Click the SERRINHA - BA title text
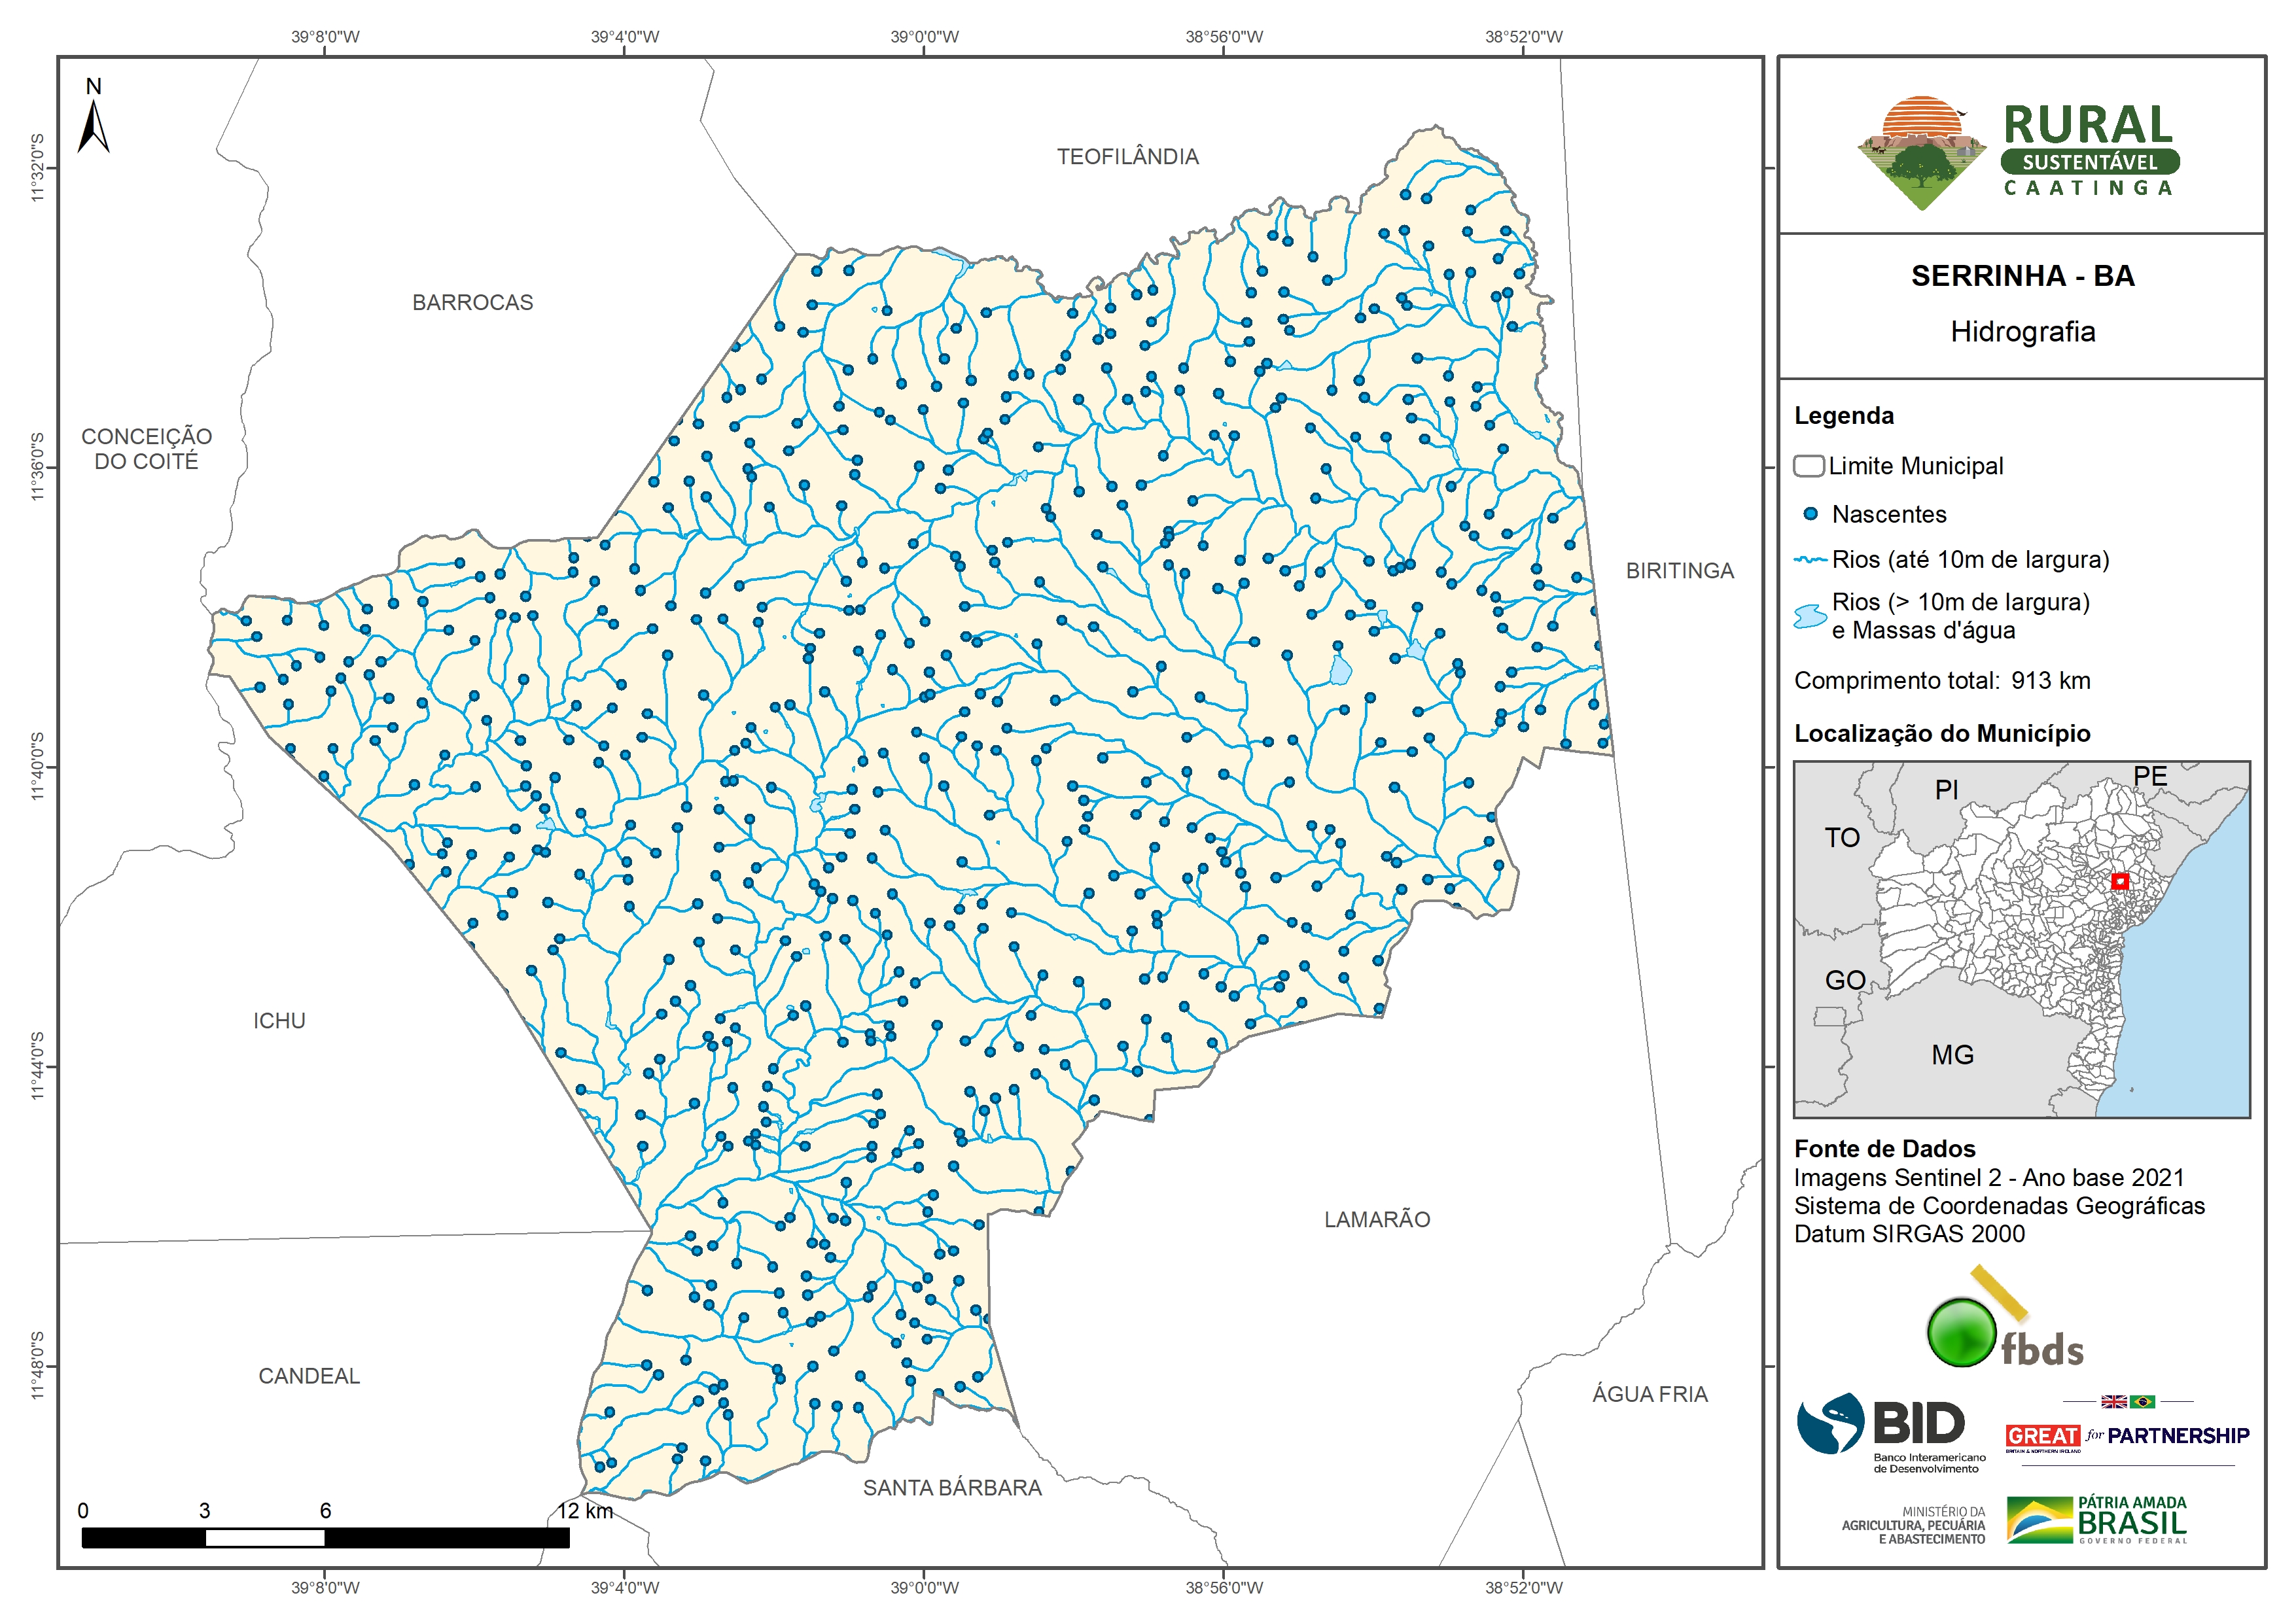Viewport: 2296px width, 1623px height. pos(2022,276)
